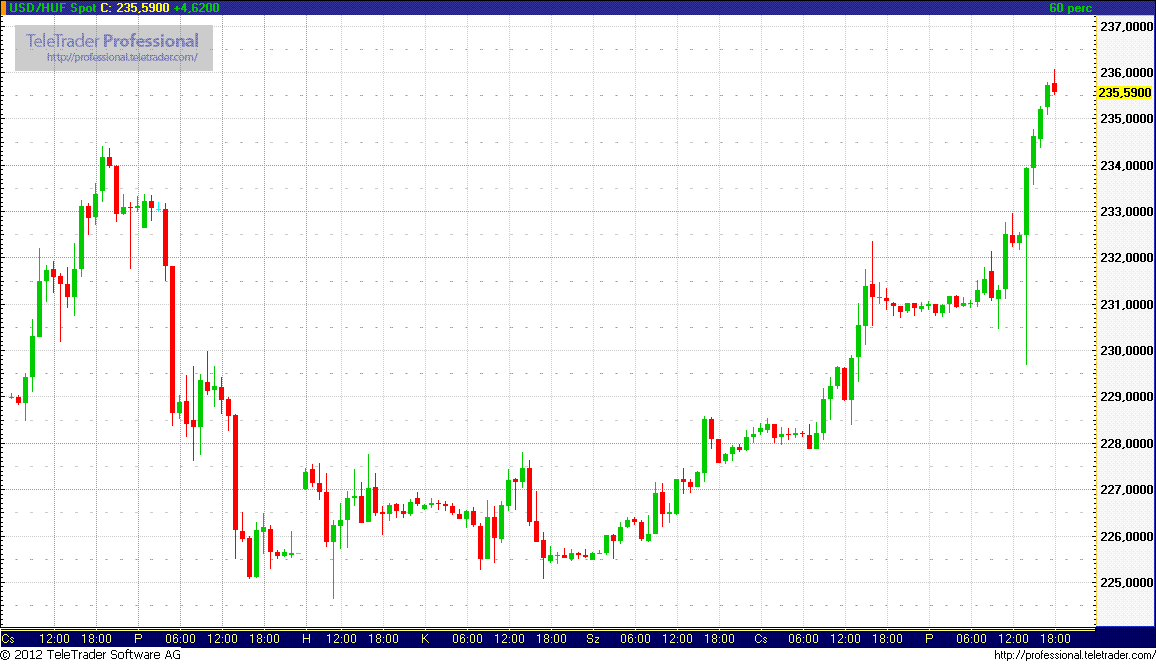The image size is (1156, 664).
Task: Click the 228,0000 price axis label
Action: [x=1127, y=444]
